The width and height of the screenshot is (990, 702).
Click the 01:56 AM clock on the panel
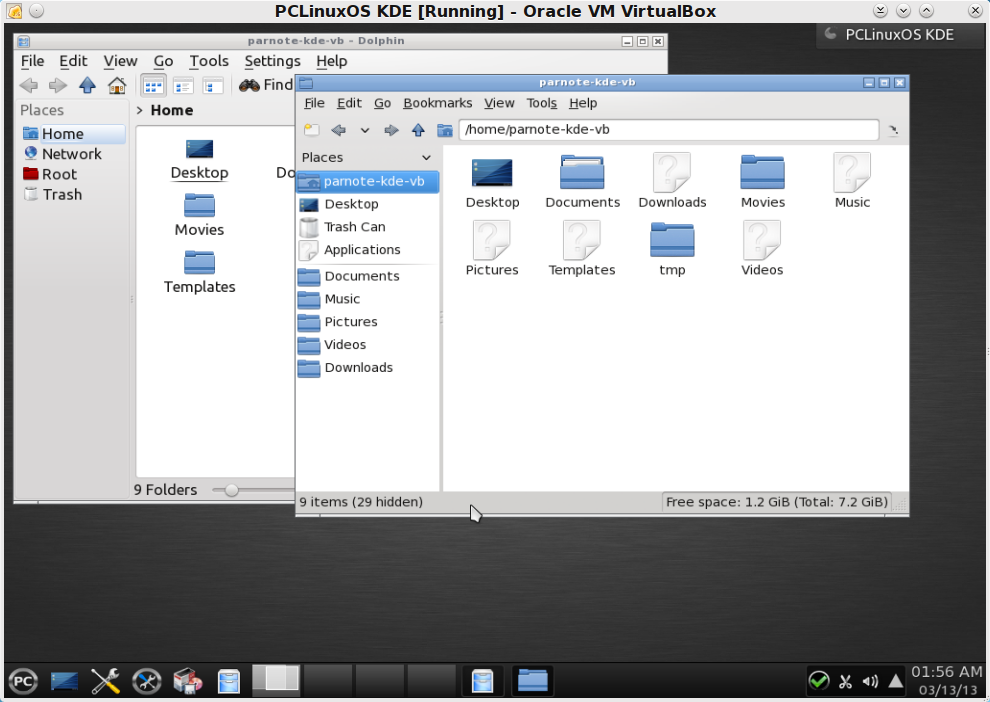pos(946,672)
